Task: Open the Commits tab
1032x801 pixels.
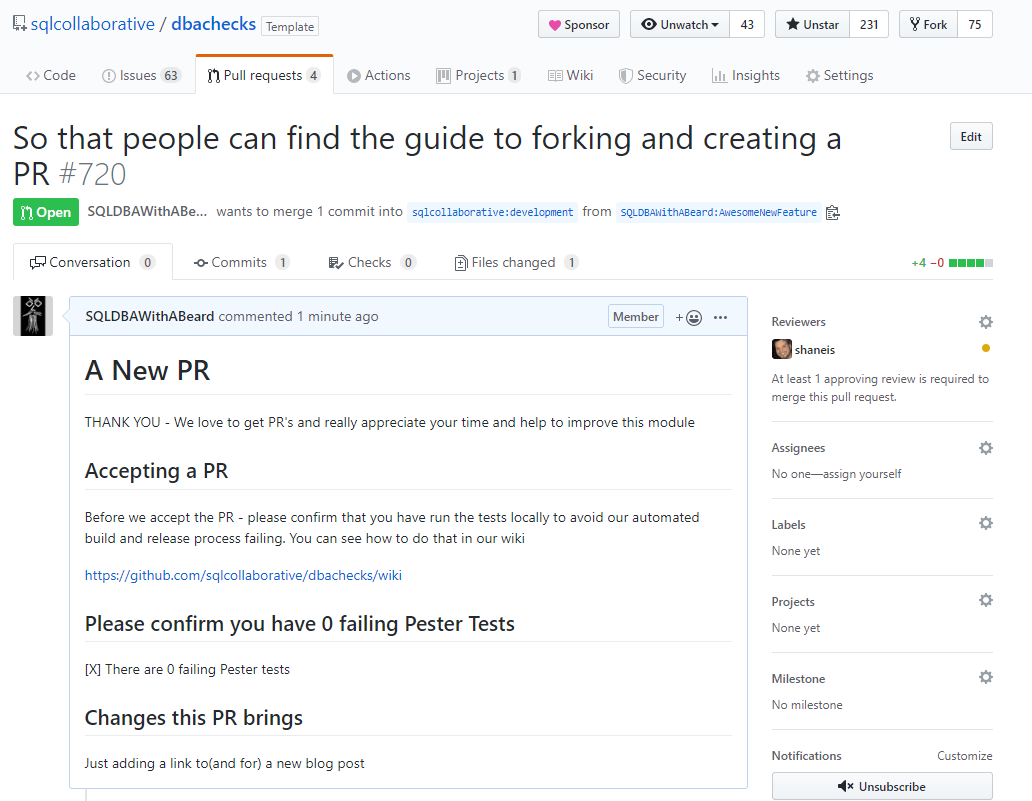Action: pos(240,262)
